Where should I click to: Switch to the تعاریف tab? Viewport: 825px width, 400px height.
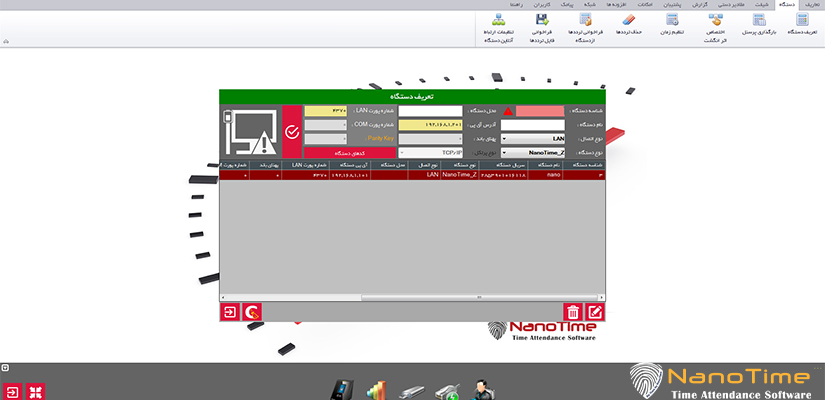pos(812,4)
